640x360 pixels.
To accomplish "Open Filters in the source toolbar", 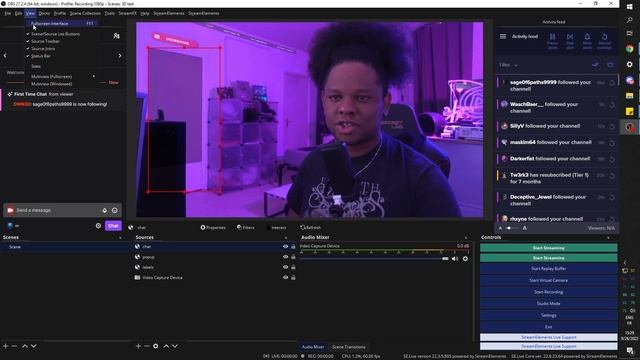I will point(246,228).
